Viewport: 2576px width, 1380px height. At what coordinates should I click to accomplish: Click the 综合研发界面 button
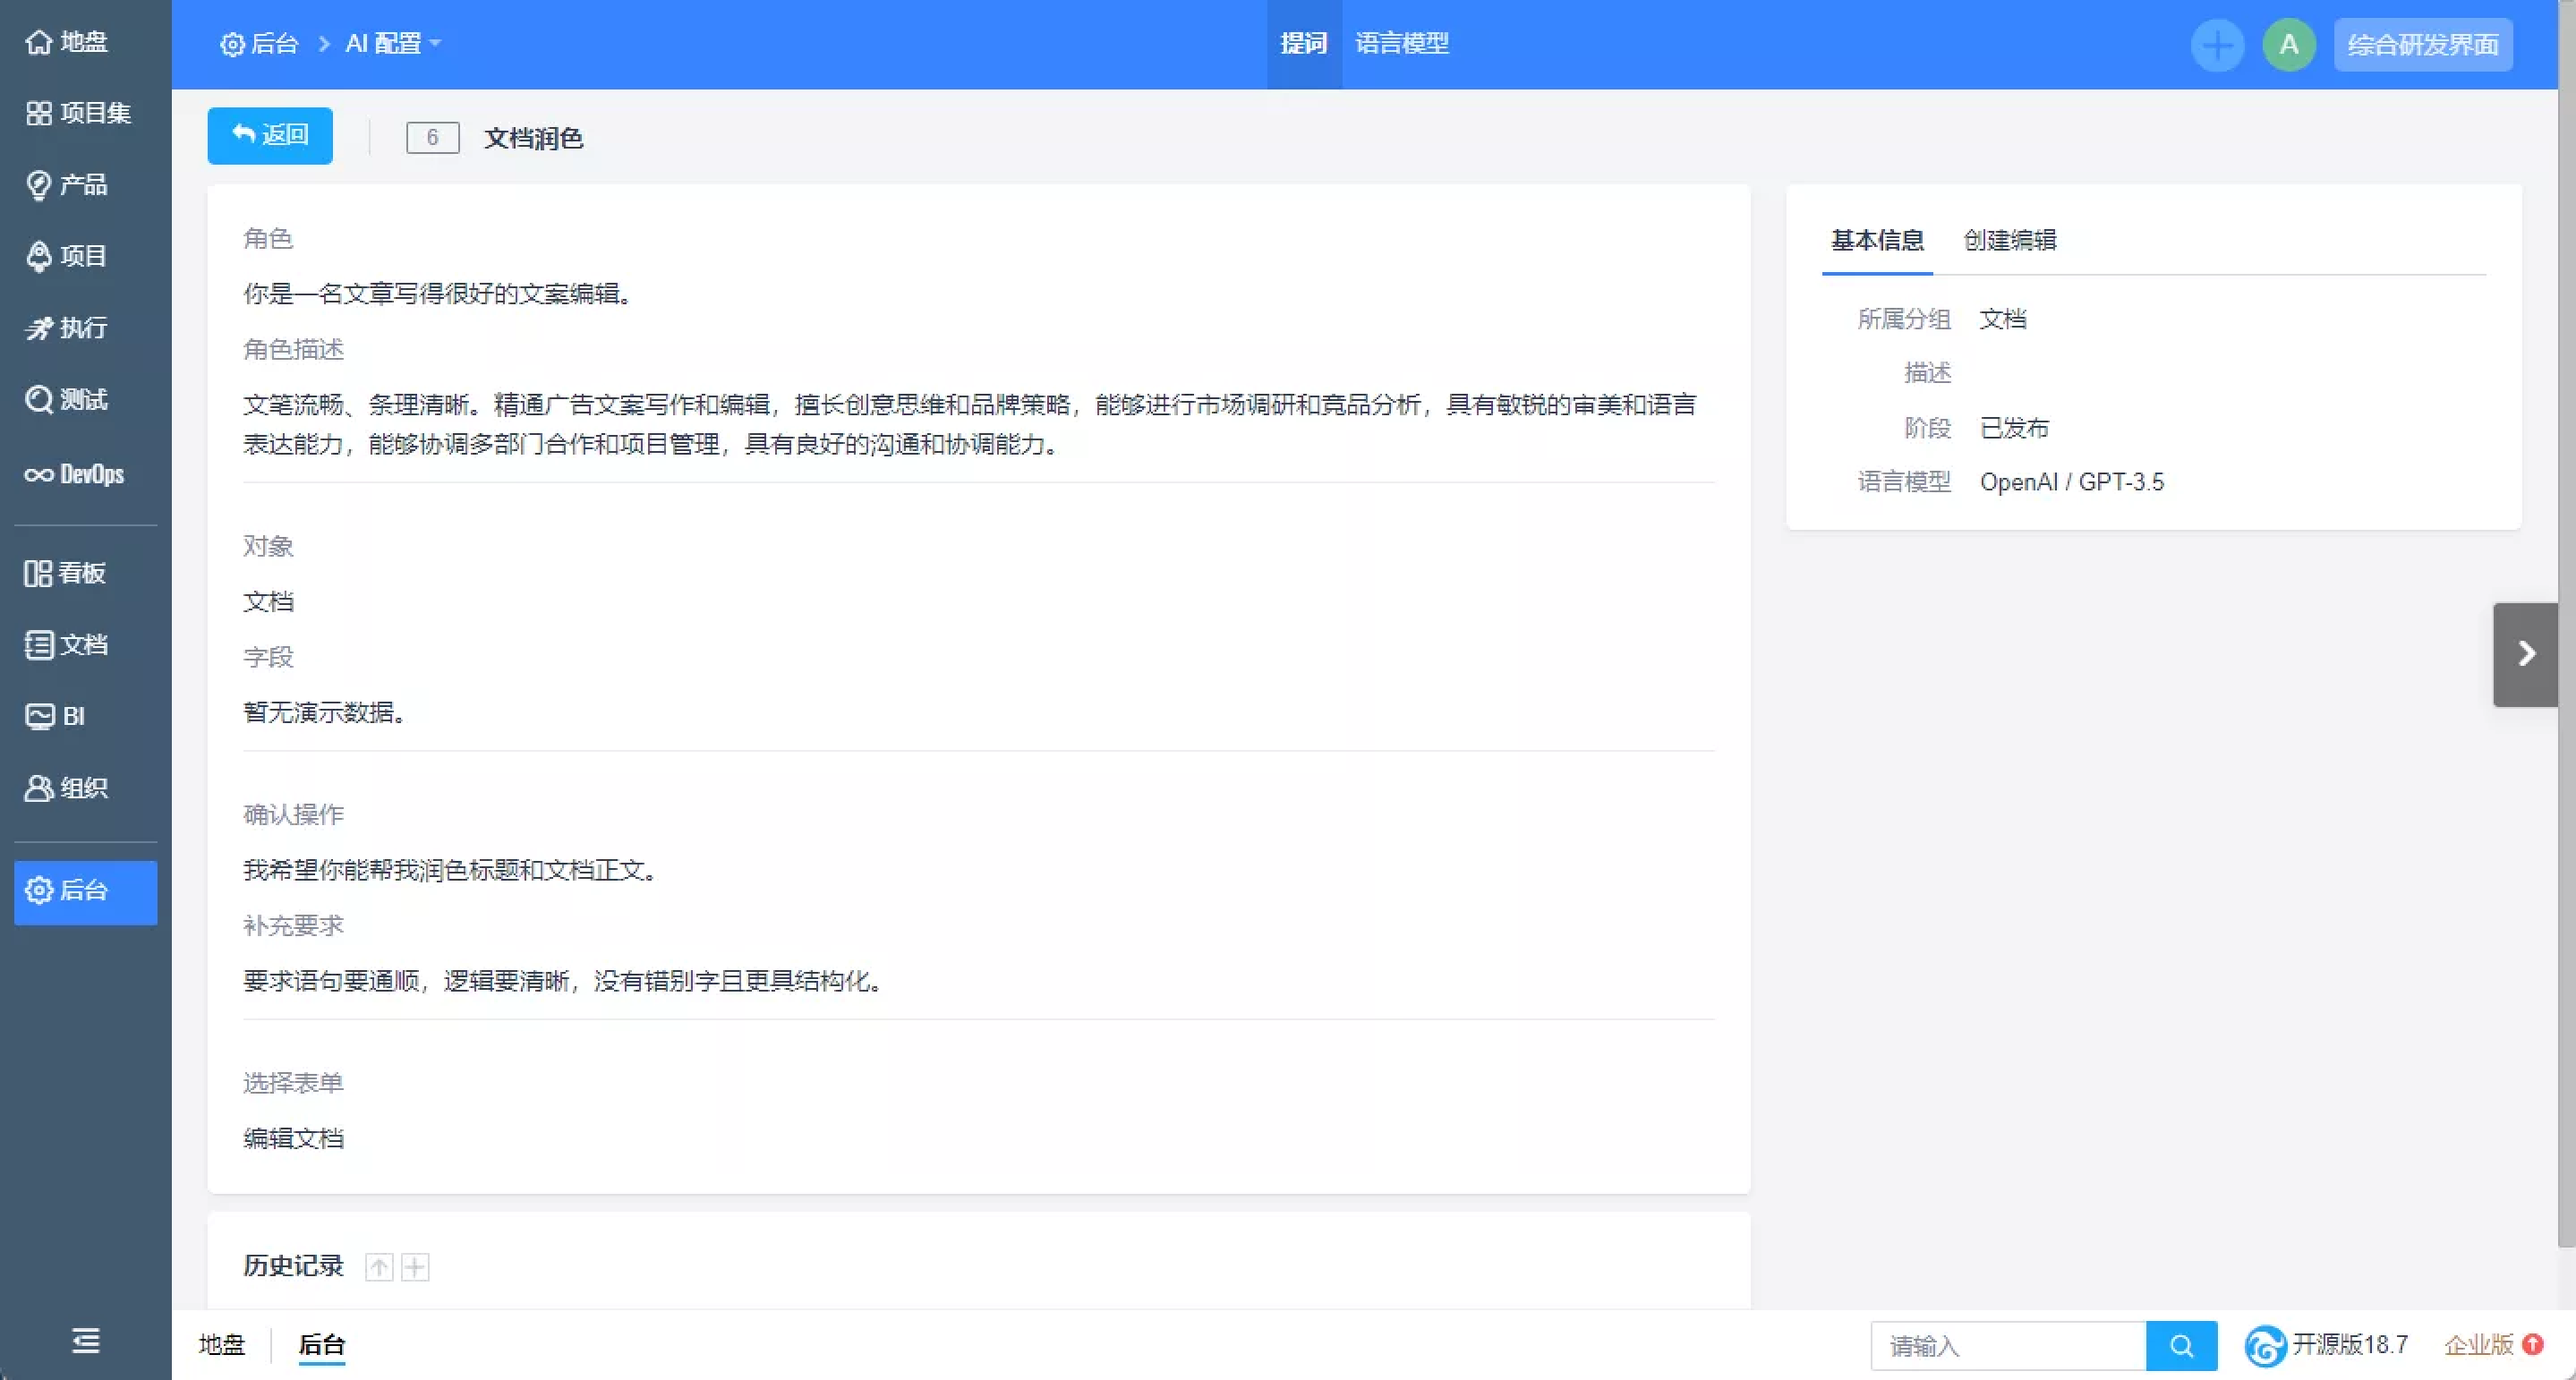tap(2422, 45)
